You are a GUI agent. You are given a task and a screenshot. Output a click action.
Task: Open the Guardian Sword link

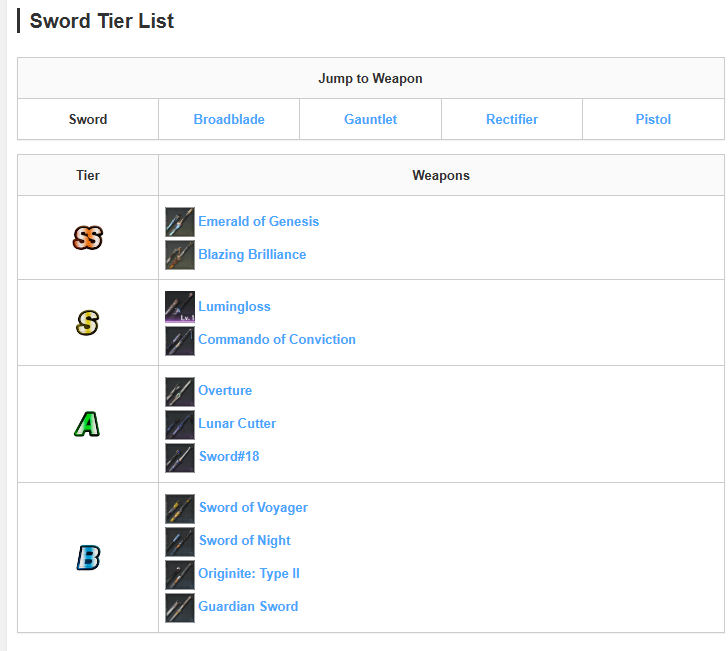248,606
